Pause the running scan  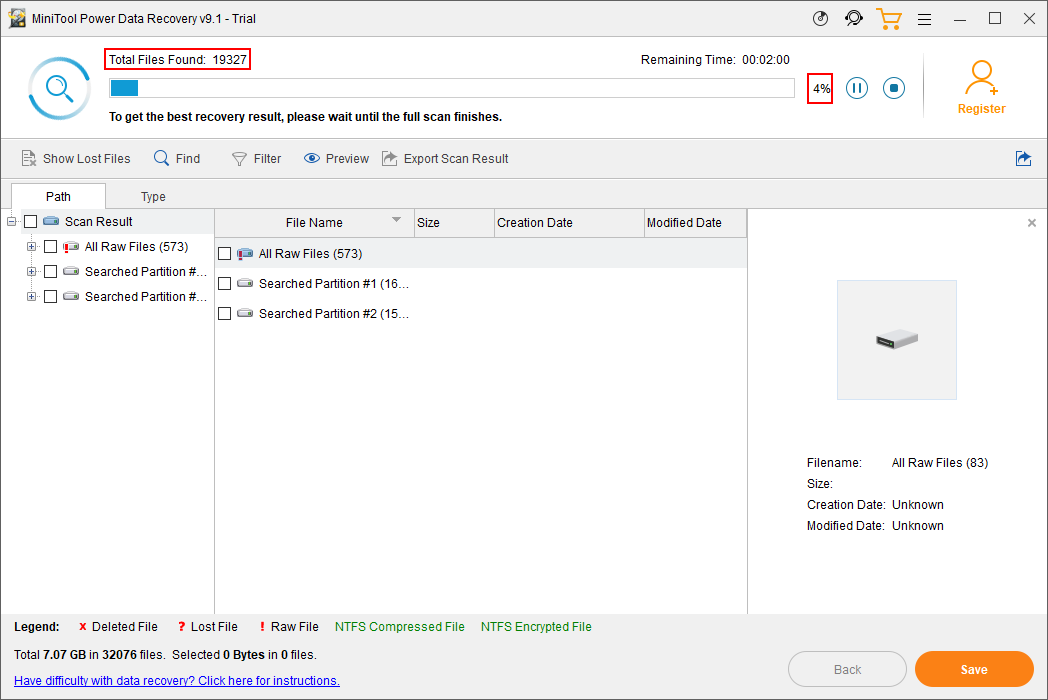point(857,88)
